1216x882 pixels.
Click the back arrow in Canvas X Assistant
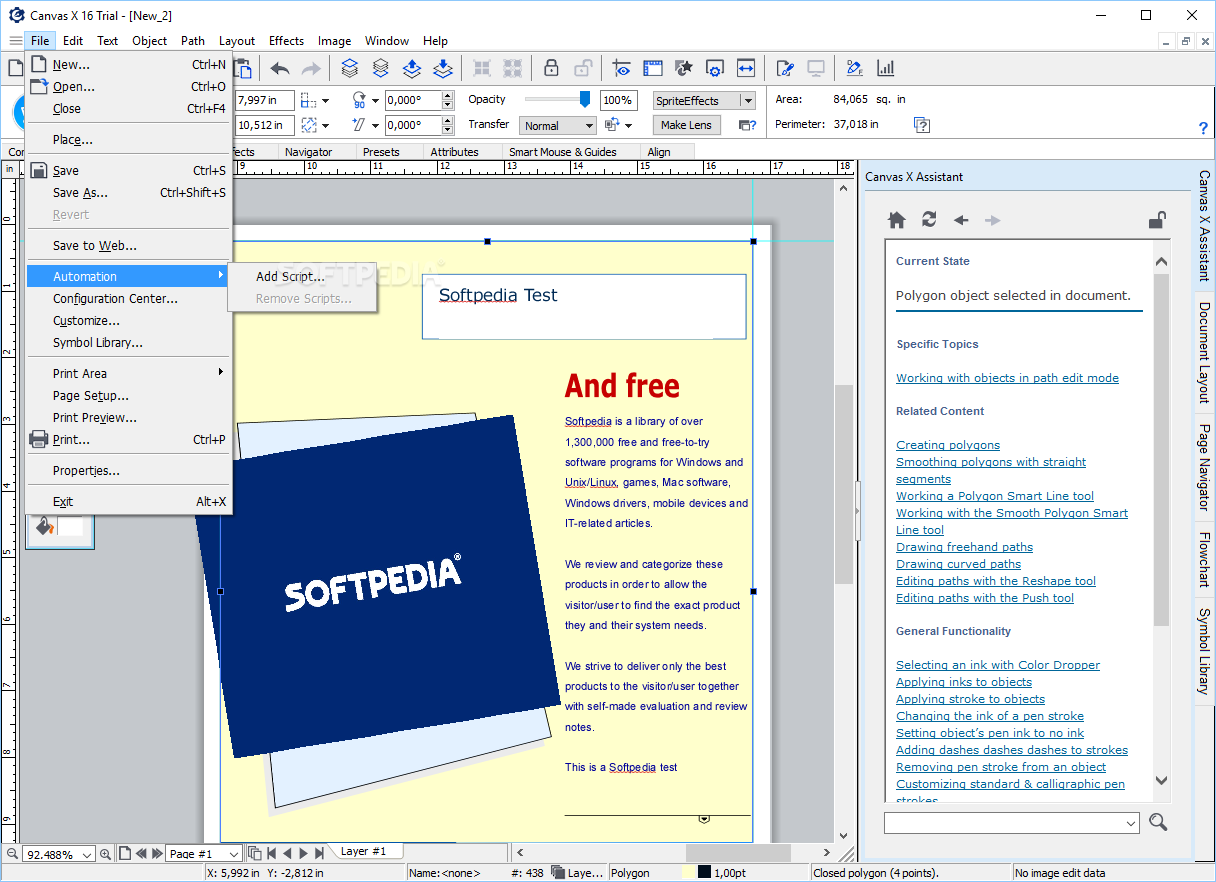click(961, 220)
